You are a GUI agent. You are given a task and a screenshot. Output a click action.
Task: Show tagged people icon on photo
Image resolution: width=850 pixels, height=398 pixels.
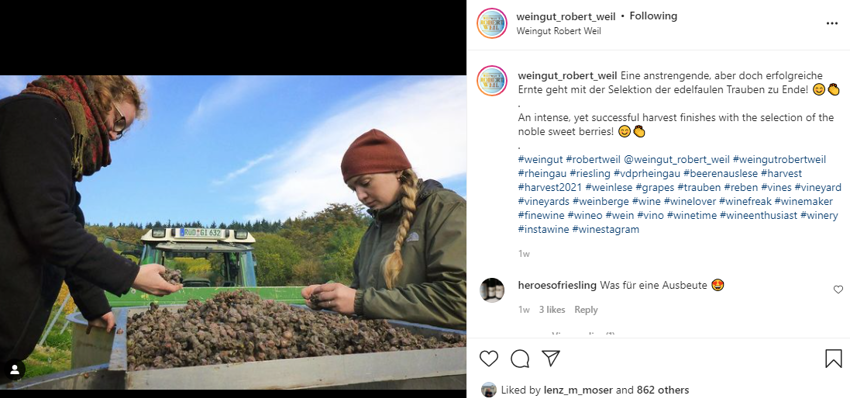[15, 370]
